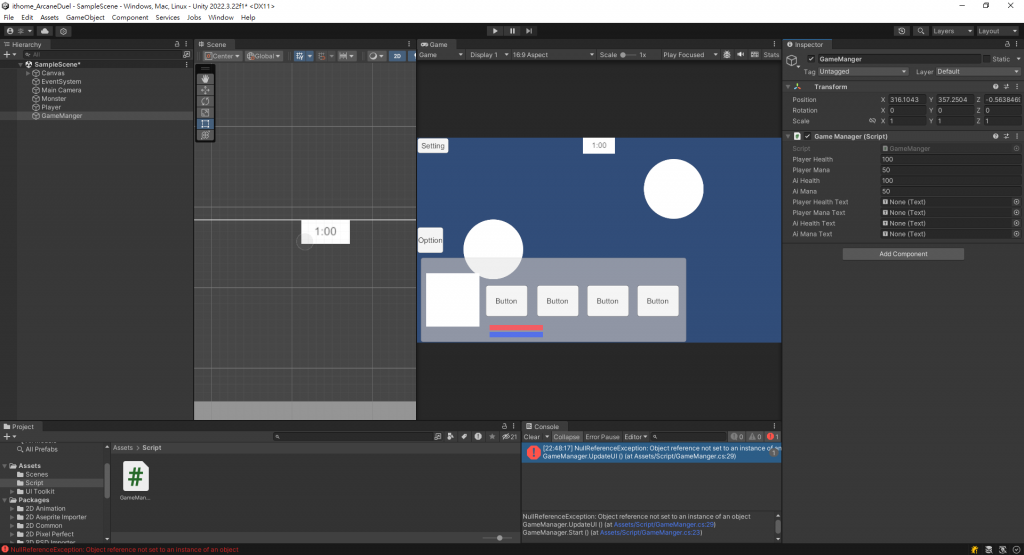The image size is (1024, 555).
Task: Open Unity cloud services icon
Action: (44, 31)
